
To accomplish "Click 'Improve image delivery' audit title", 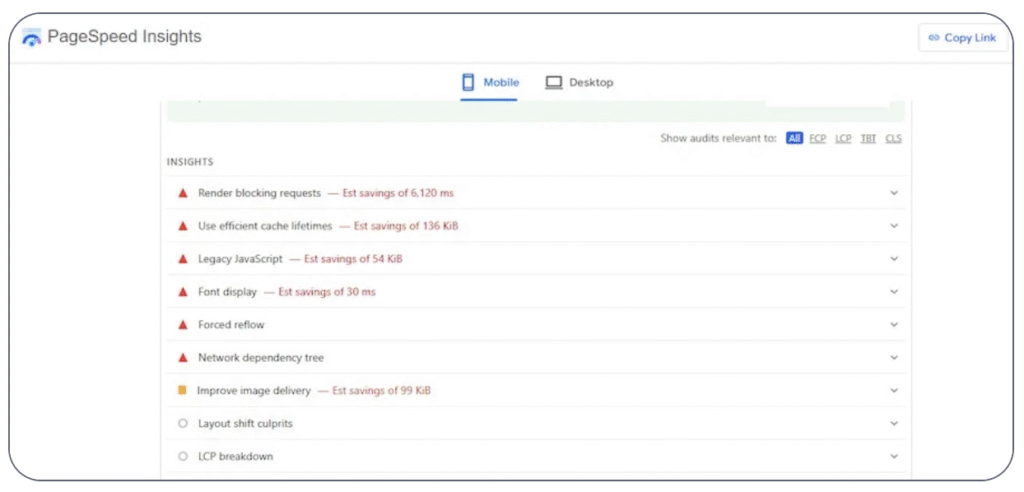I will (x=254, y=390).
